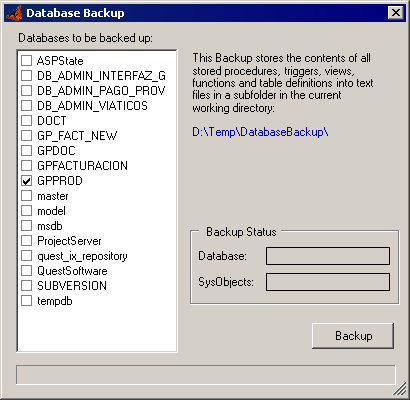Enable GP_FACT_NEW checkbox
410x400 pixels.
26,136
